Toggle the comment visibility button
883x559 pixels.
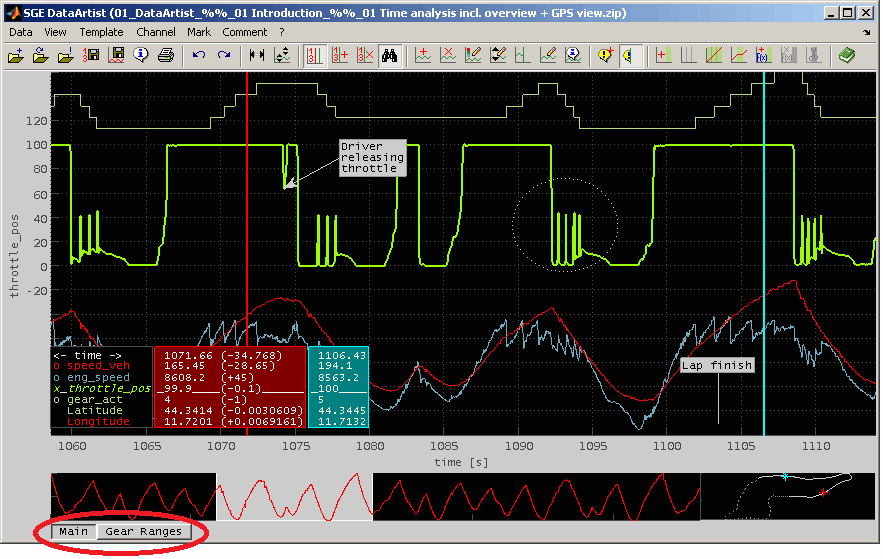pyautogui.click(x=631, y=55)
